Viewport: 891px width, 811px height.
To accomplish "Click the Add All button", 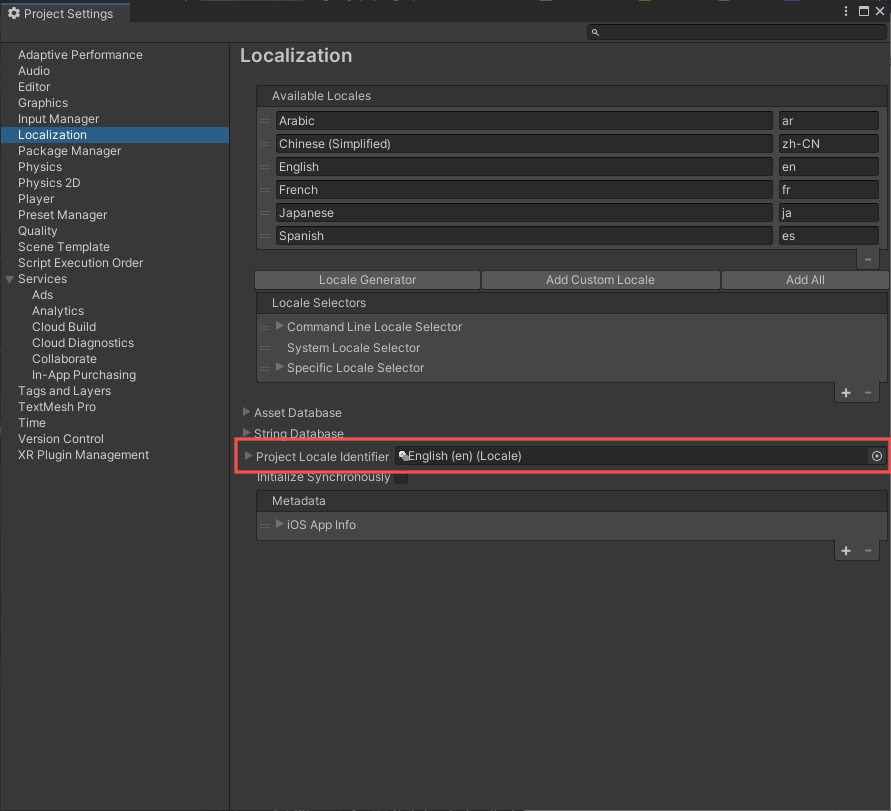I will [x=804, y=280].
